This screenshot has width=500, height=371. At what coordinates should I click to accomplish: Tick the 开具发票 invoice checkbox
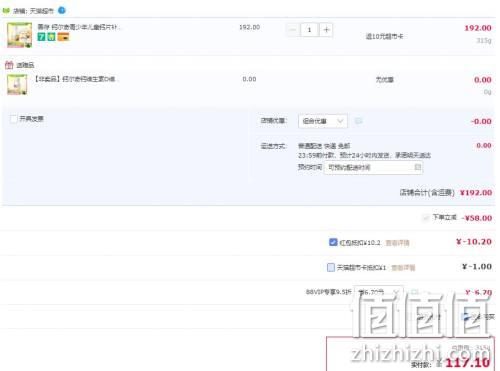coord(13,119)
